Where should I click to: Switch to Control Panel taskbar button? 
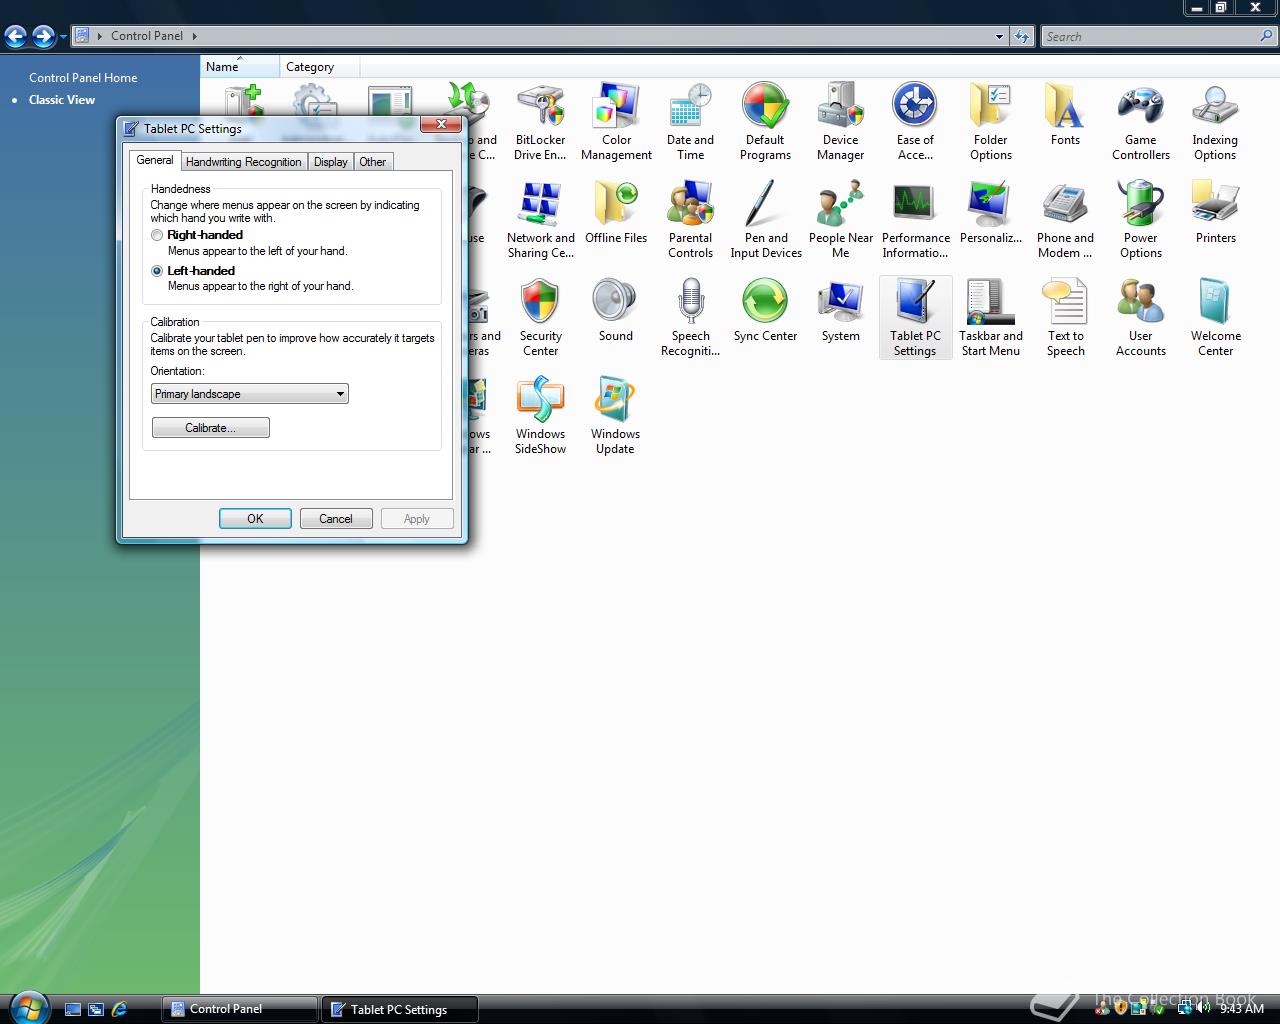240,1009
